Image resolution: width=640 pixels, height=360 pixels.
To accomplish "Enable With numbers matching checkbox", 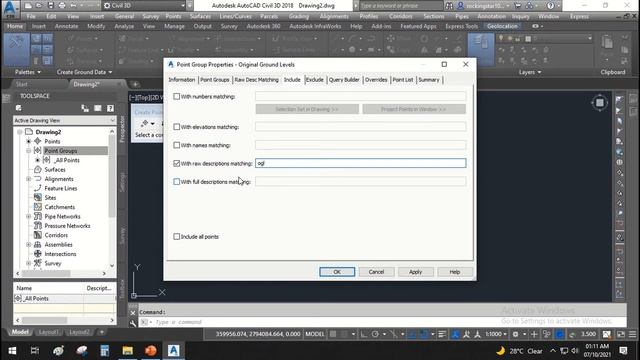I will pos(176,96).
